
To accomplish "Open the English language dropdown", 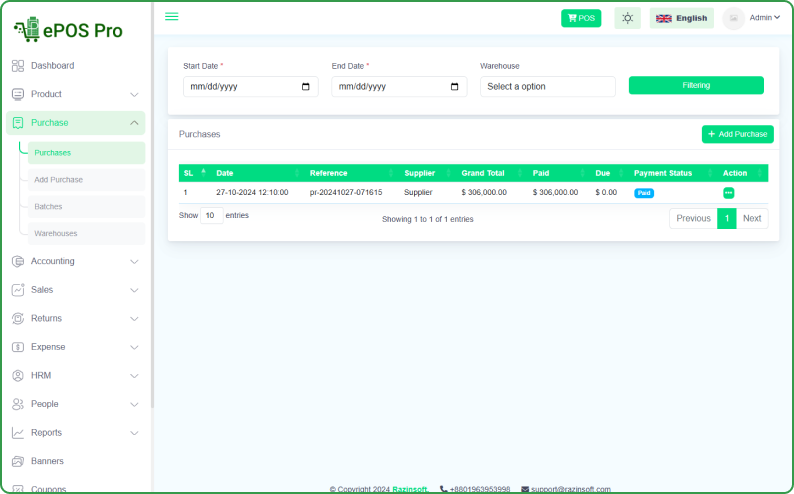I will coord(681,18).
